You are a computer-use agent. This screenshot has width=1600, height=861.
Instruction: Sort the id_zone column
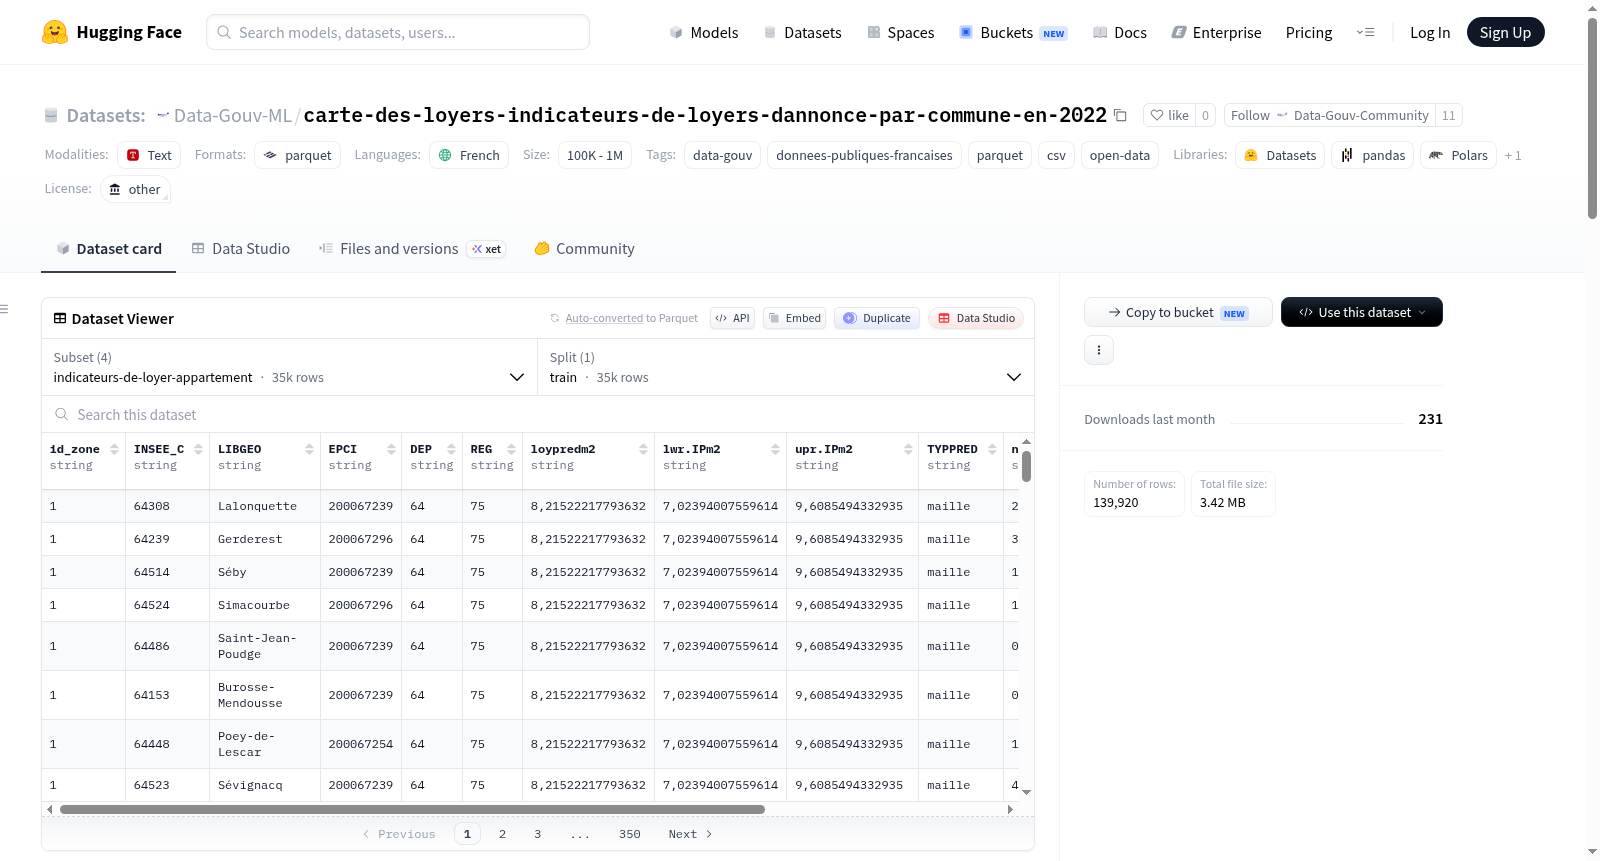pyautogui.click(x=114, y=449)
